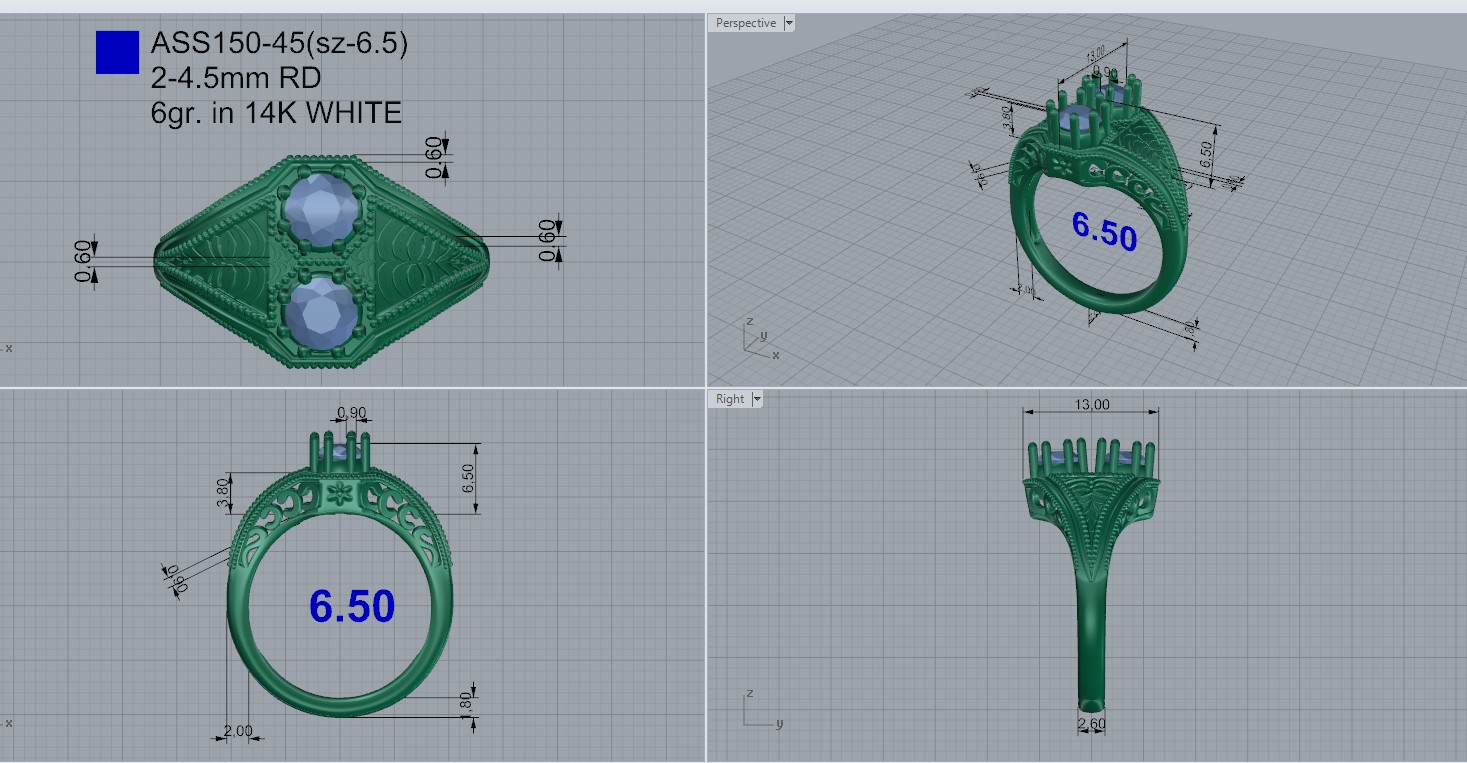Select the blue square beside the ASS150-45 label
This screenshot has height=763, width=1467.
117,53
